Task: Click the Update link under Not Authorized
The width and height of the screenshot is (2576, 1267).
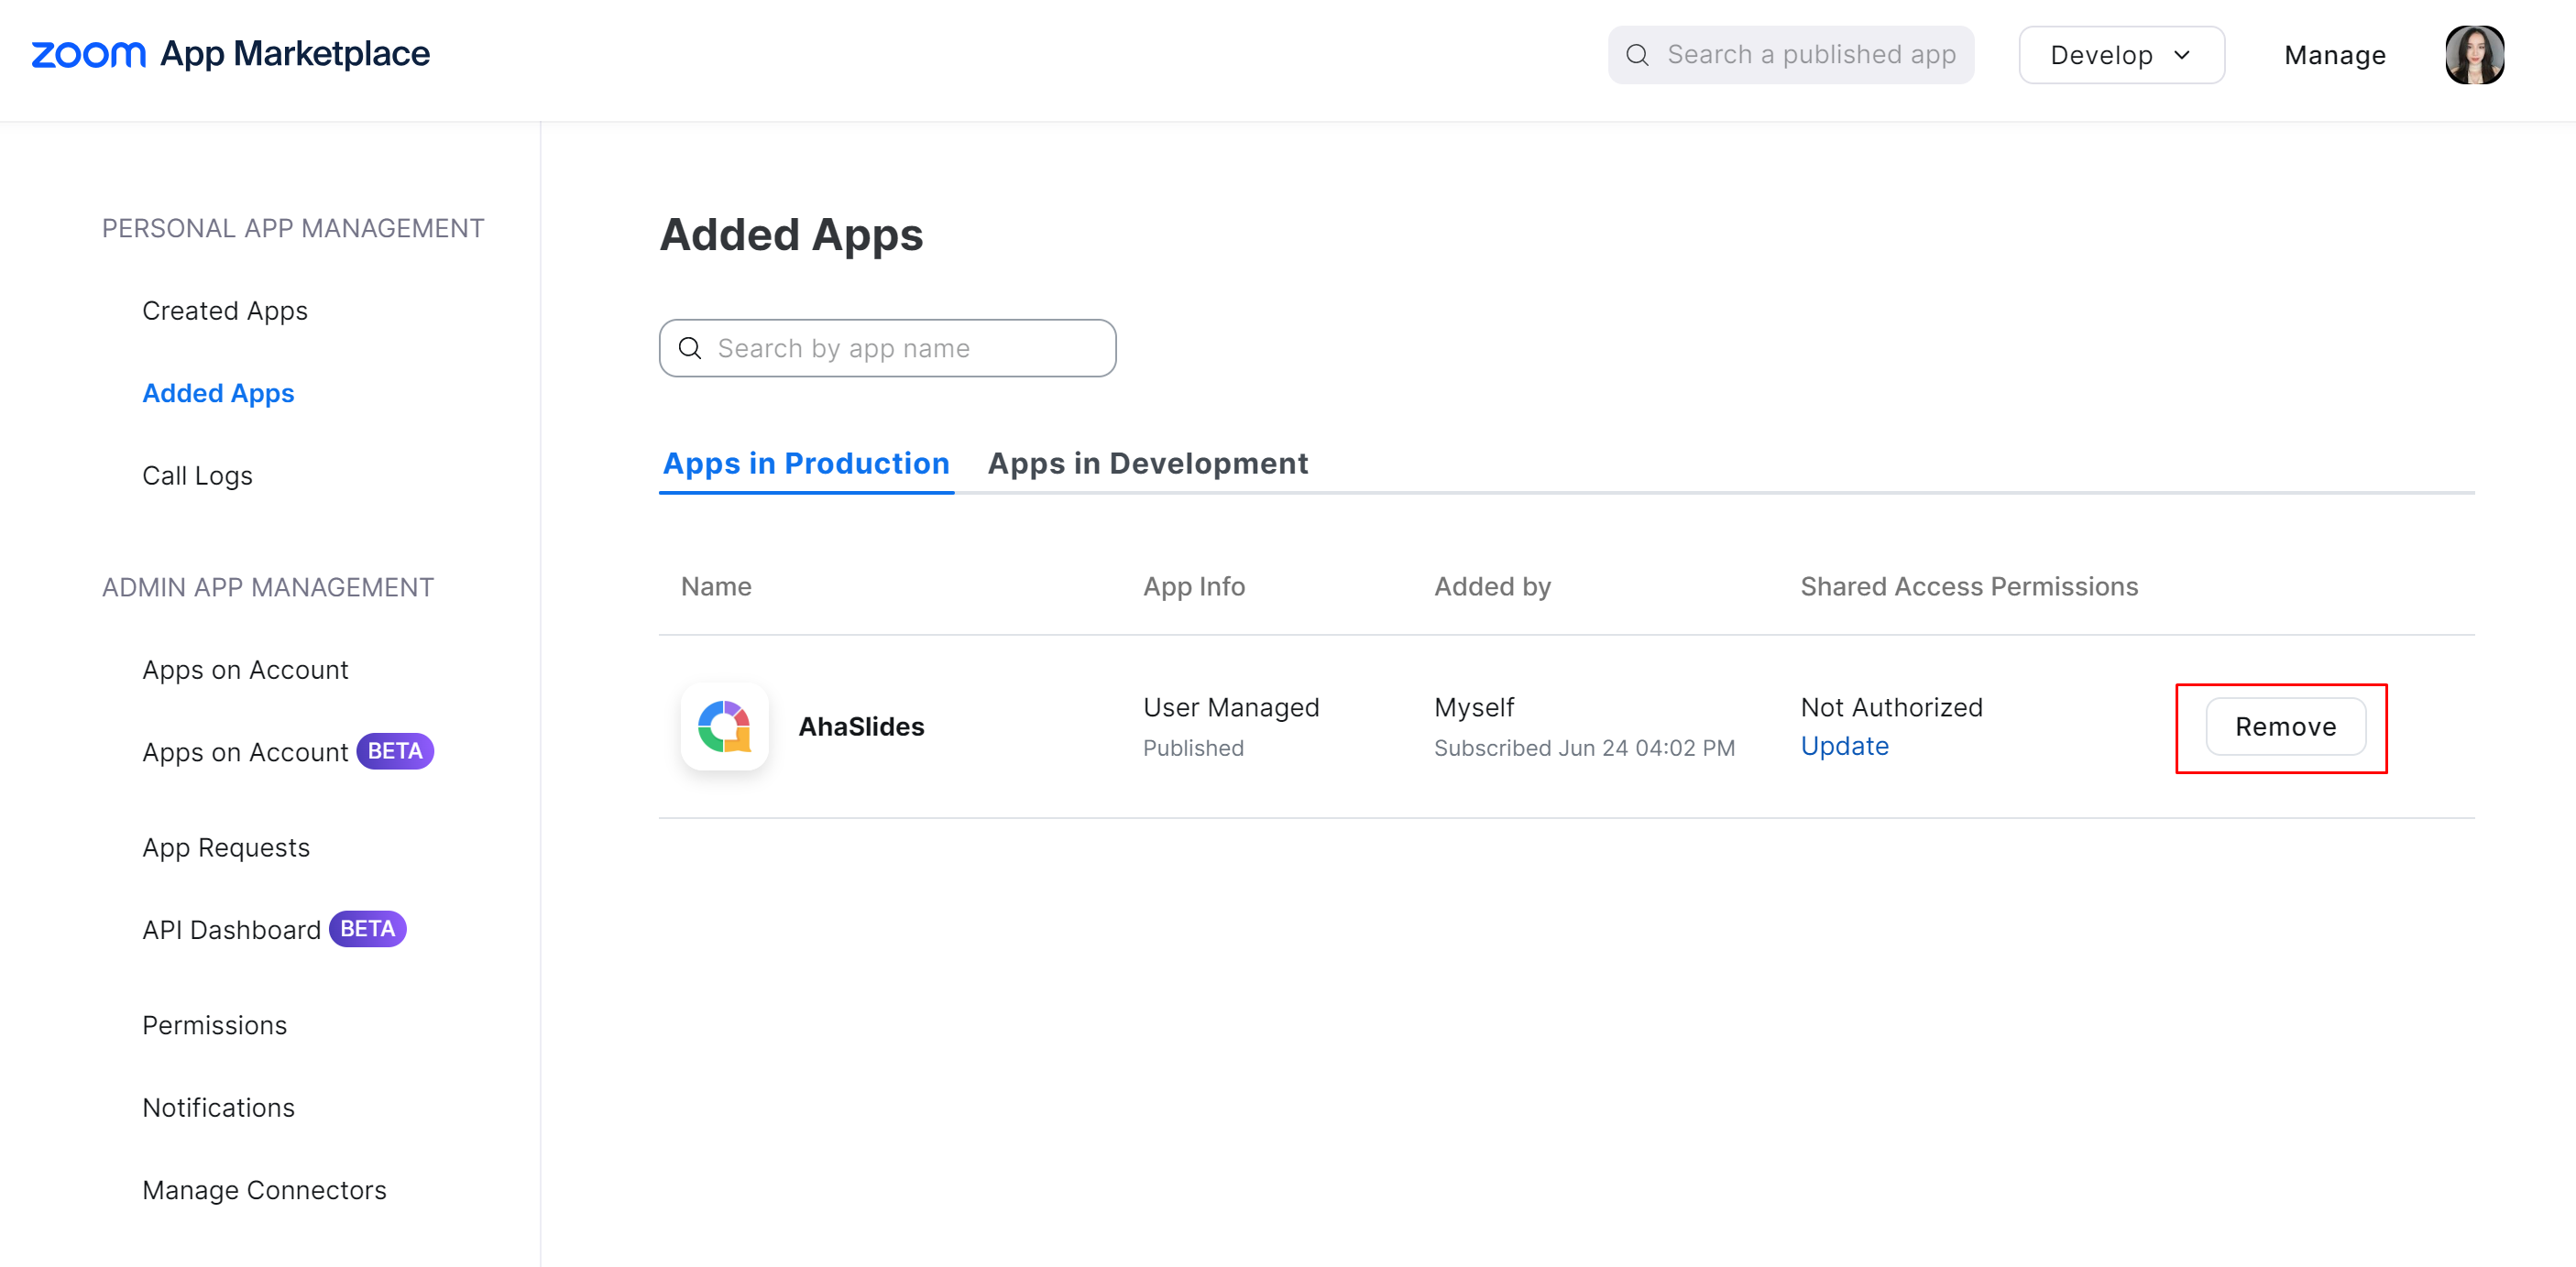Action: tap(1844, 746)
